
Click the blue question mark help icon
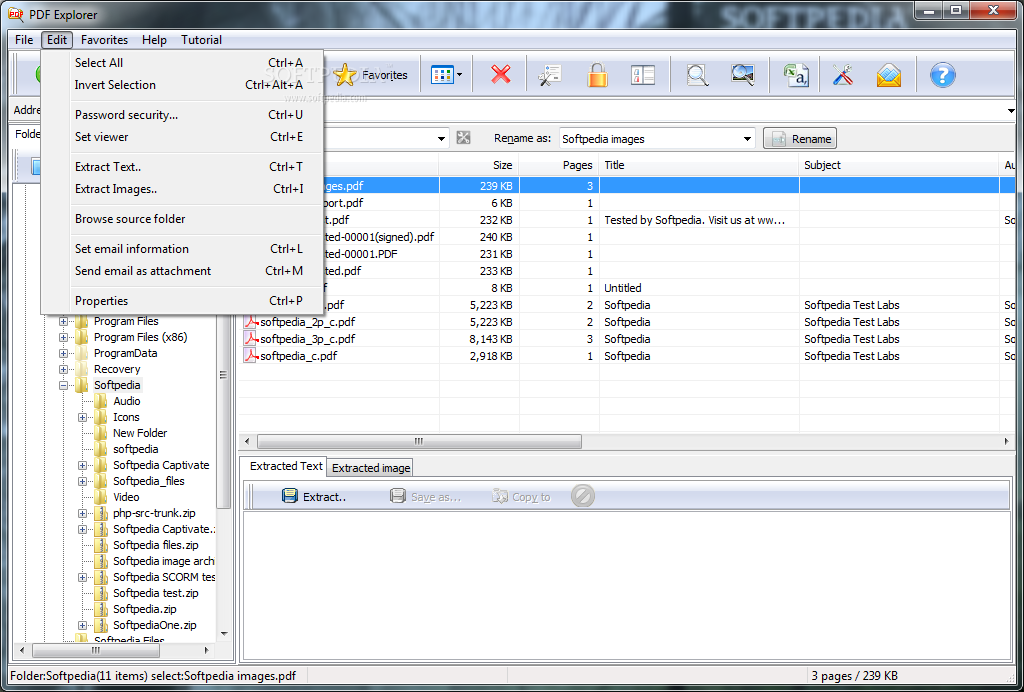click(942, 75)
